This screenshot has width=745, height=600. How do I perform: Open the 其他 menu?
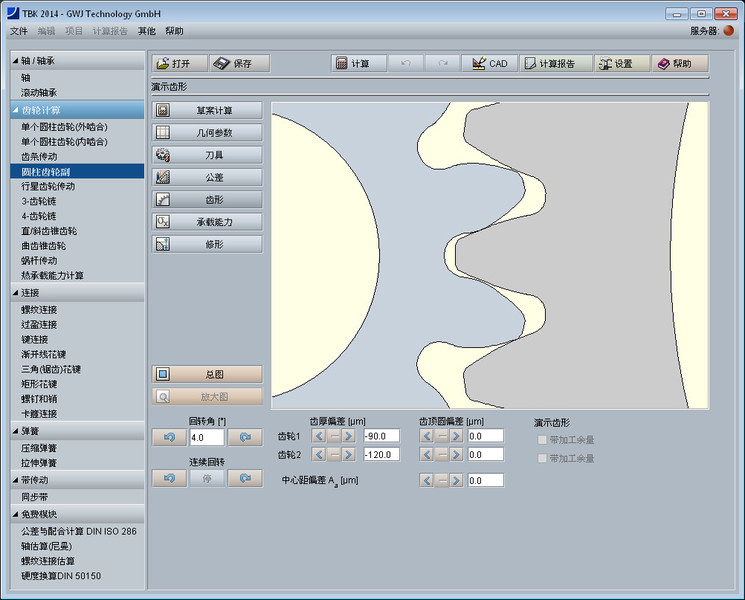coord(147,31)
